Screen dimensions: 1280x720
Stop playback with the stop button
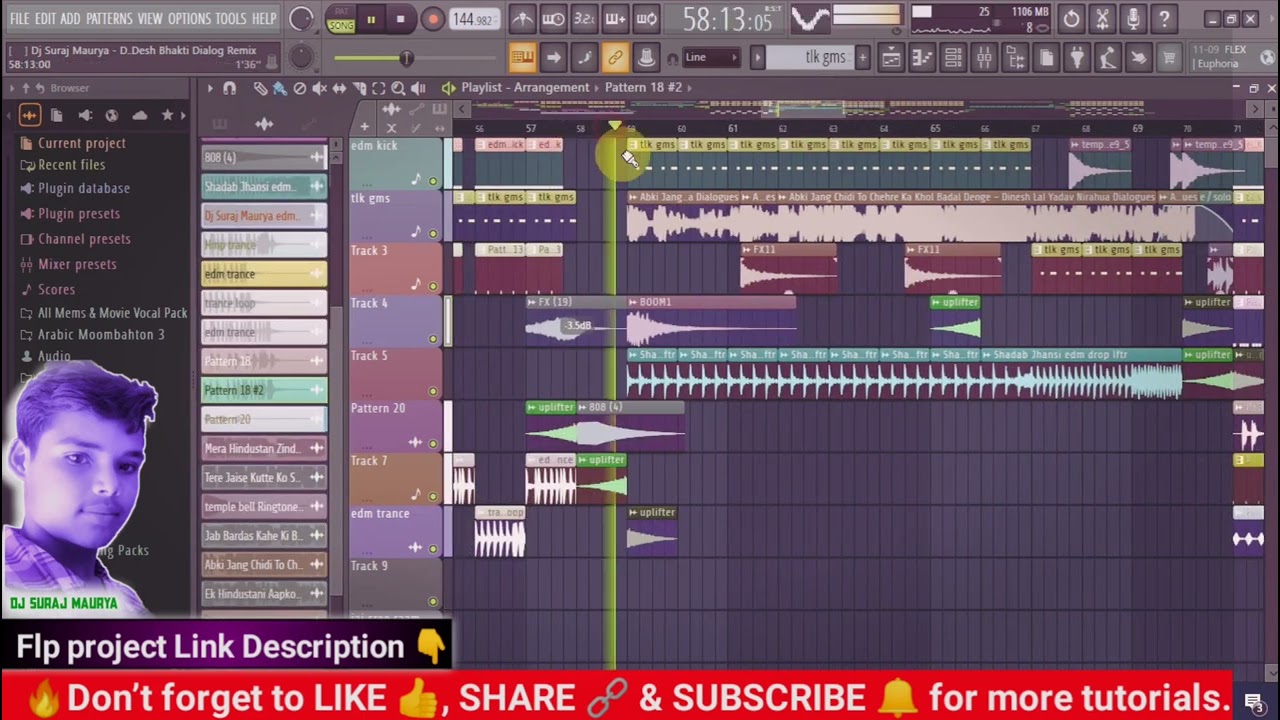click(400, 19)
